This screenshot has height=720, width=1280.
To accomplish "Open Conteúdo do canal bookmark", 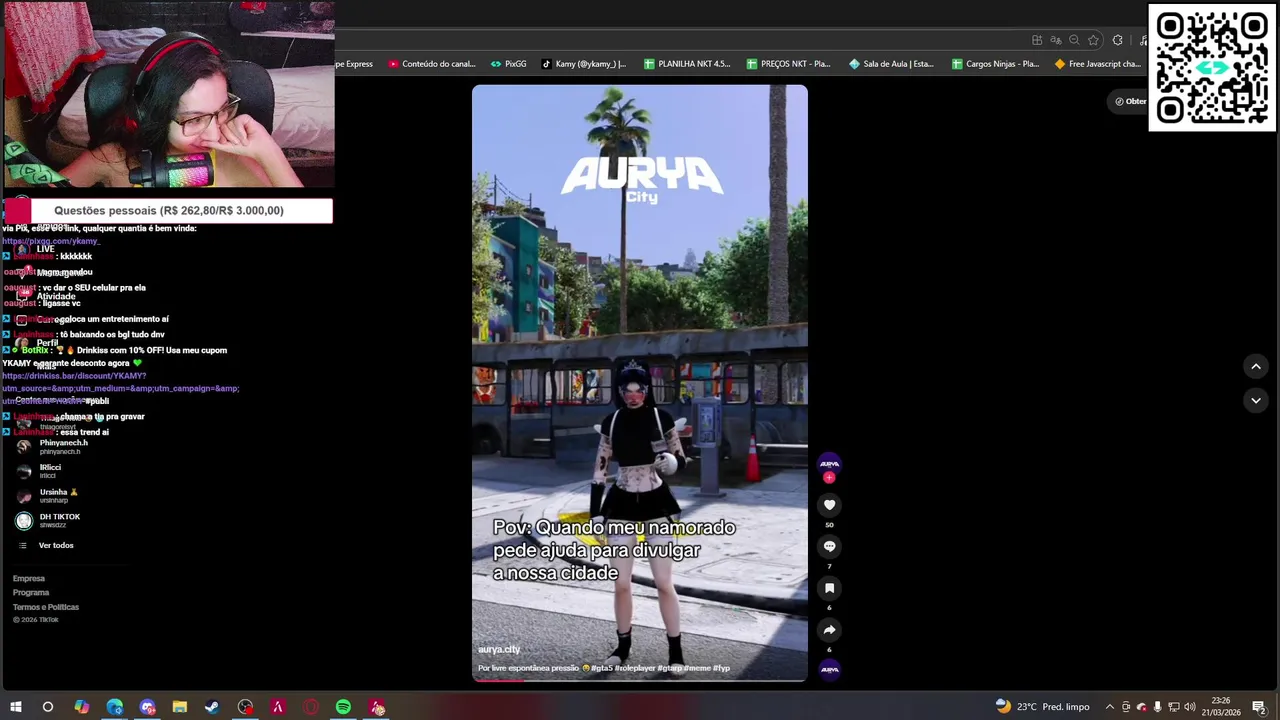I will point(432,64).
